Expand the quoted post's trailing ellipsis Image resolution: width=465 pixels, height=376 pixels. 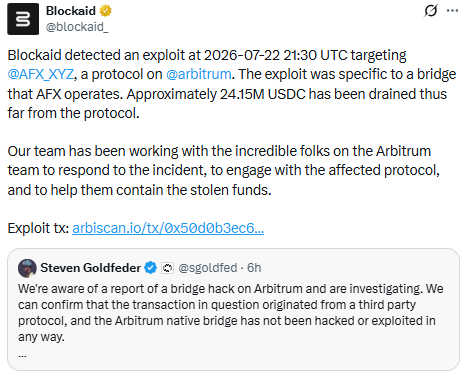tap(22, 356)
